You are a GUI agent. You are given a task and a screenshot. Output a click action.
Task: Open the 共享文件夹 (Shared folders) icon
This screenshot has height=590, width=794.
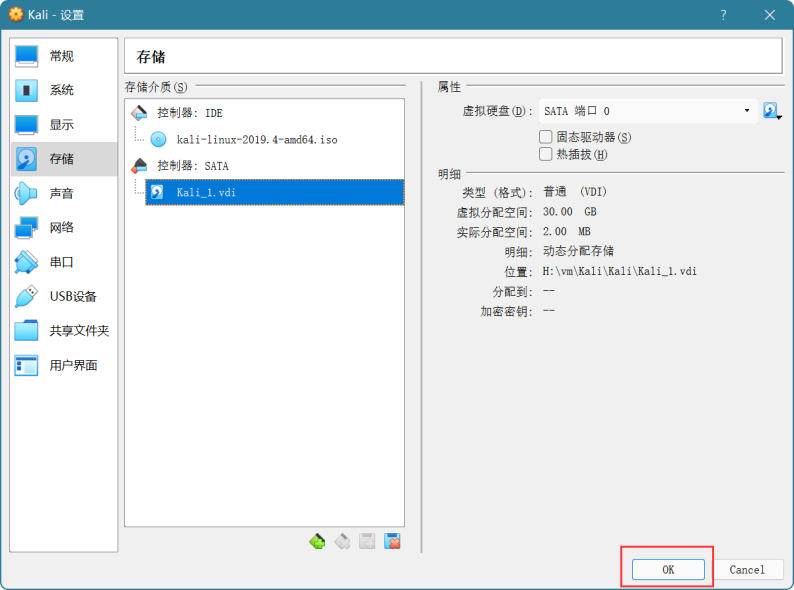(26, 331)
